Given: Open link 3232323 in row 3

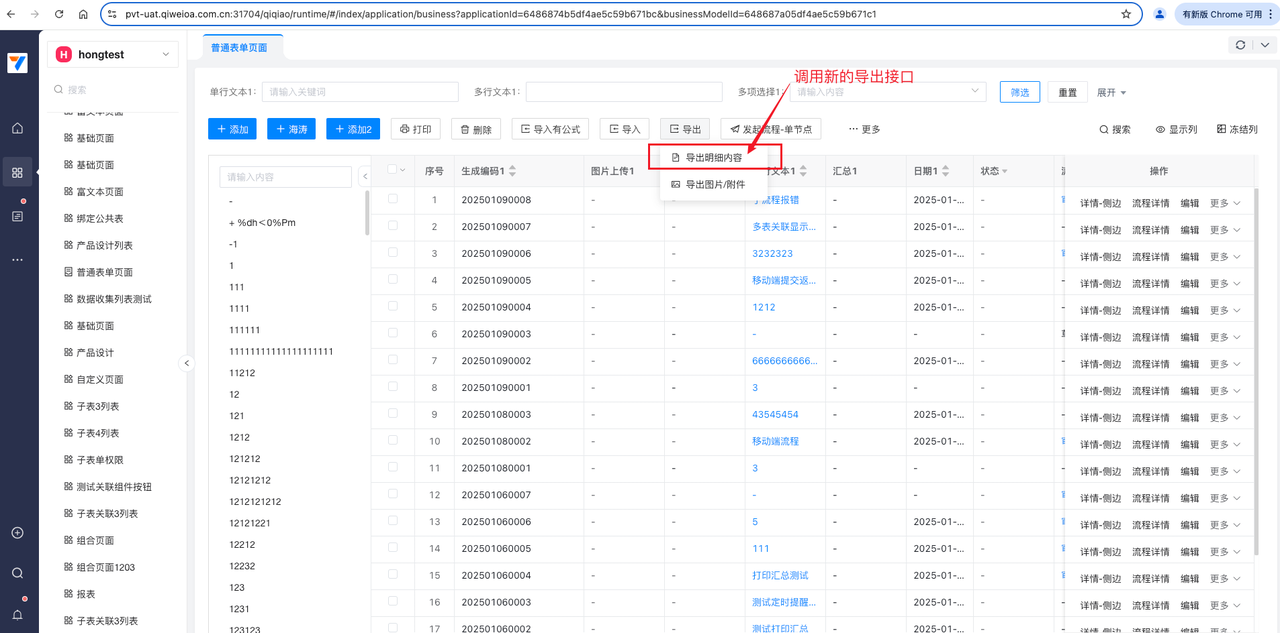Looking at the screenshot, I should click(x=772, y=254).
